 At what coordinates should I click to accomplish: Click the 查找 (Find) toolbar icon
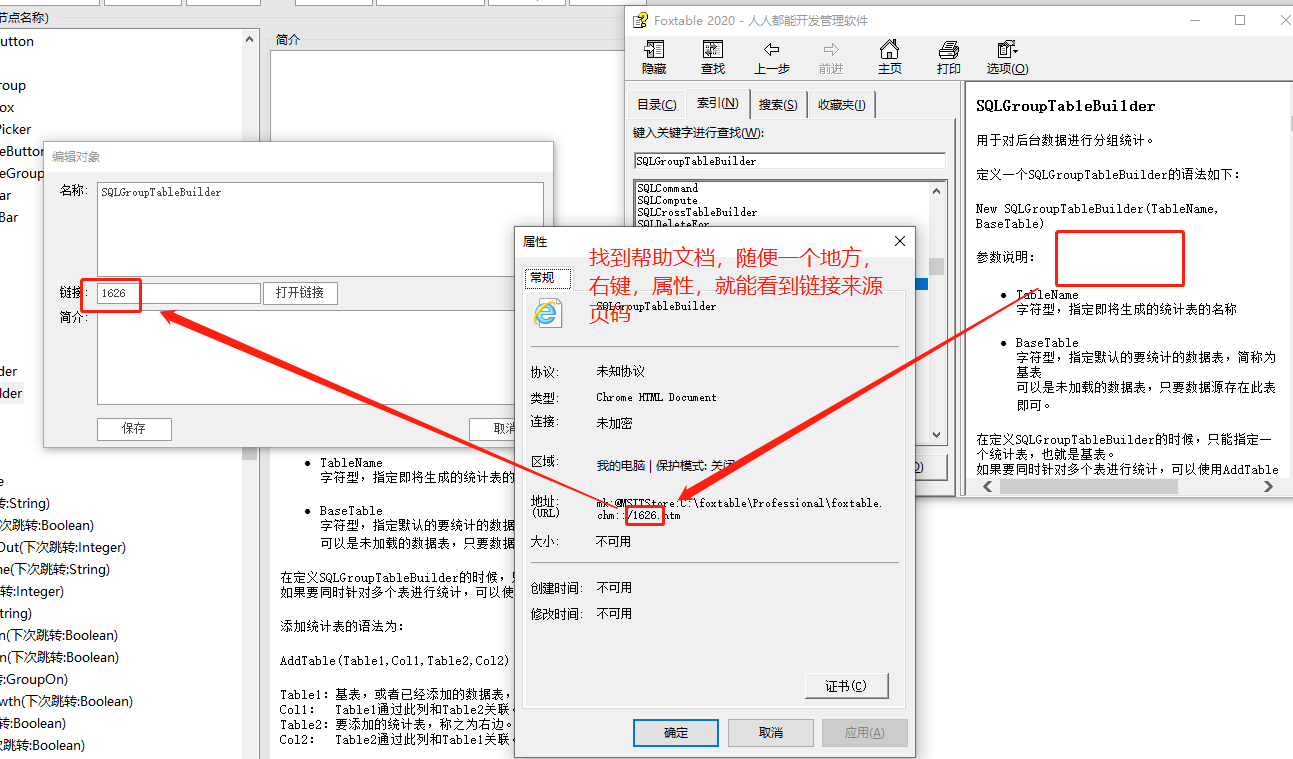713,58
